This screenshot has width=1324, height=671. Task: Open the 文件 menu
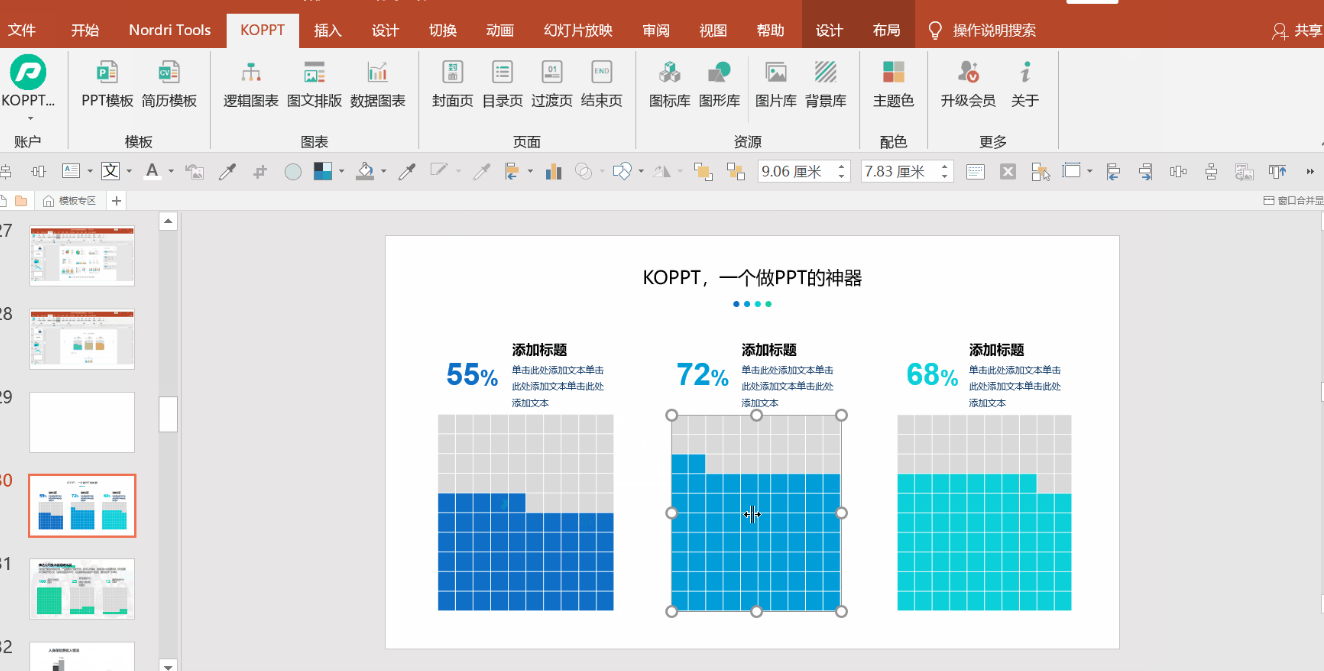[x=22, y=30]
